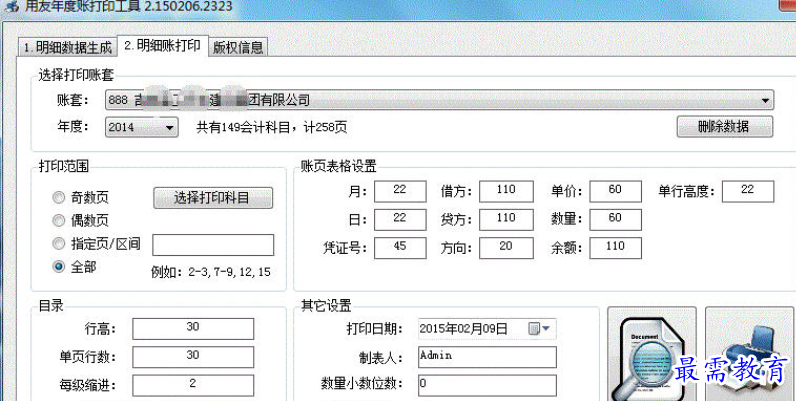Click the 凭证号 width field
The image size is (796, 401).
400,248
